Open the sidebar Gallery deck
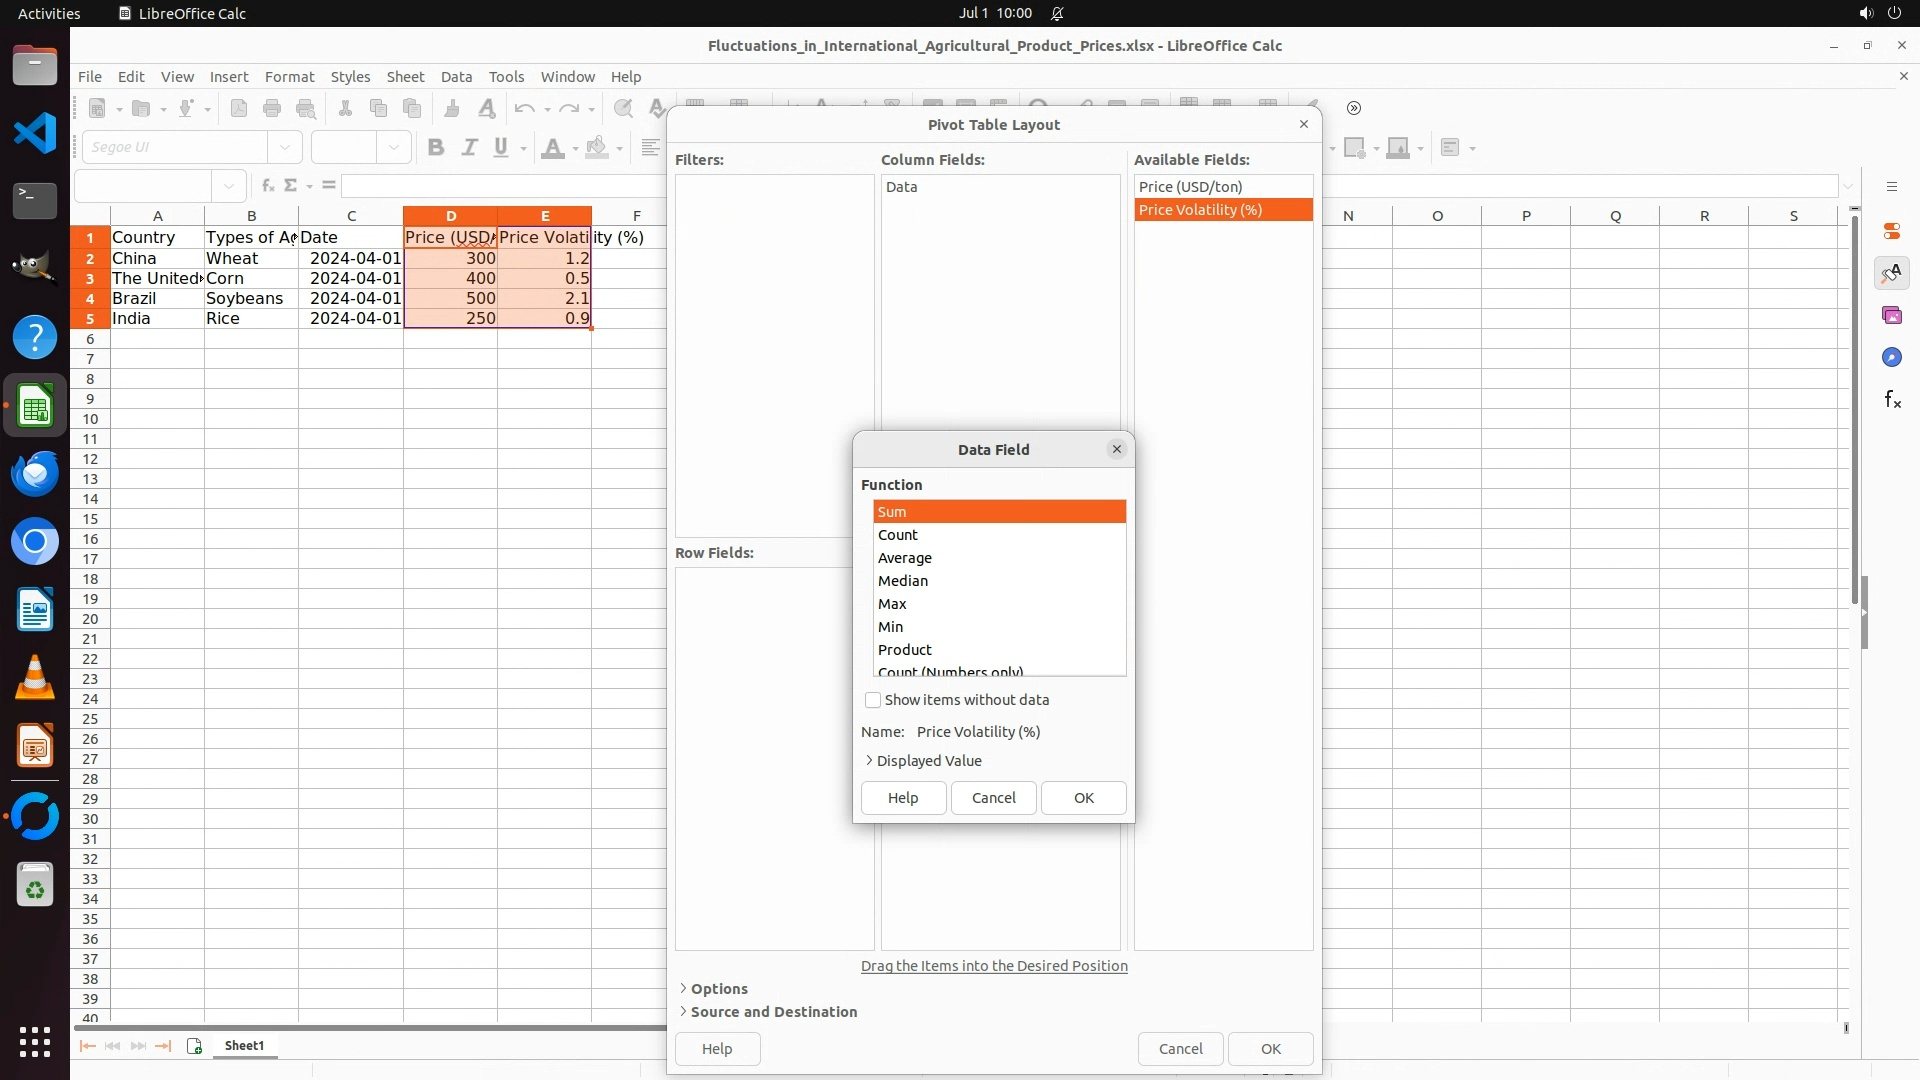Image resolution: width=1920 pixels, height=1080 pixels. coord(1891,315)
